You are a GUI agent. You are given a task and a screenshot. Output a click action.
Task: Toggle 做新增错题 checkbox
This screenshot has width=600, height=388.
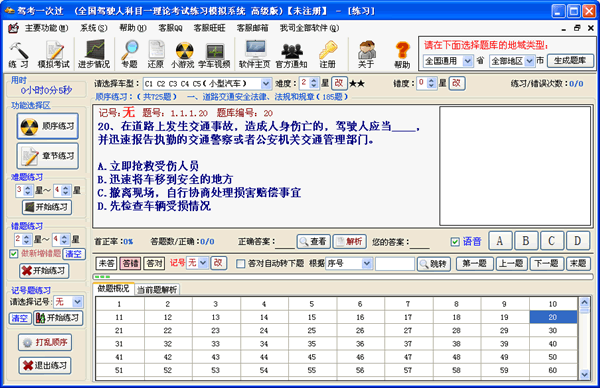14,254
